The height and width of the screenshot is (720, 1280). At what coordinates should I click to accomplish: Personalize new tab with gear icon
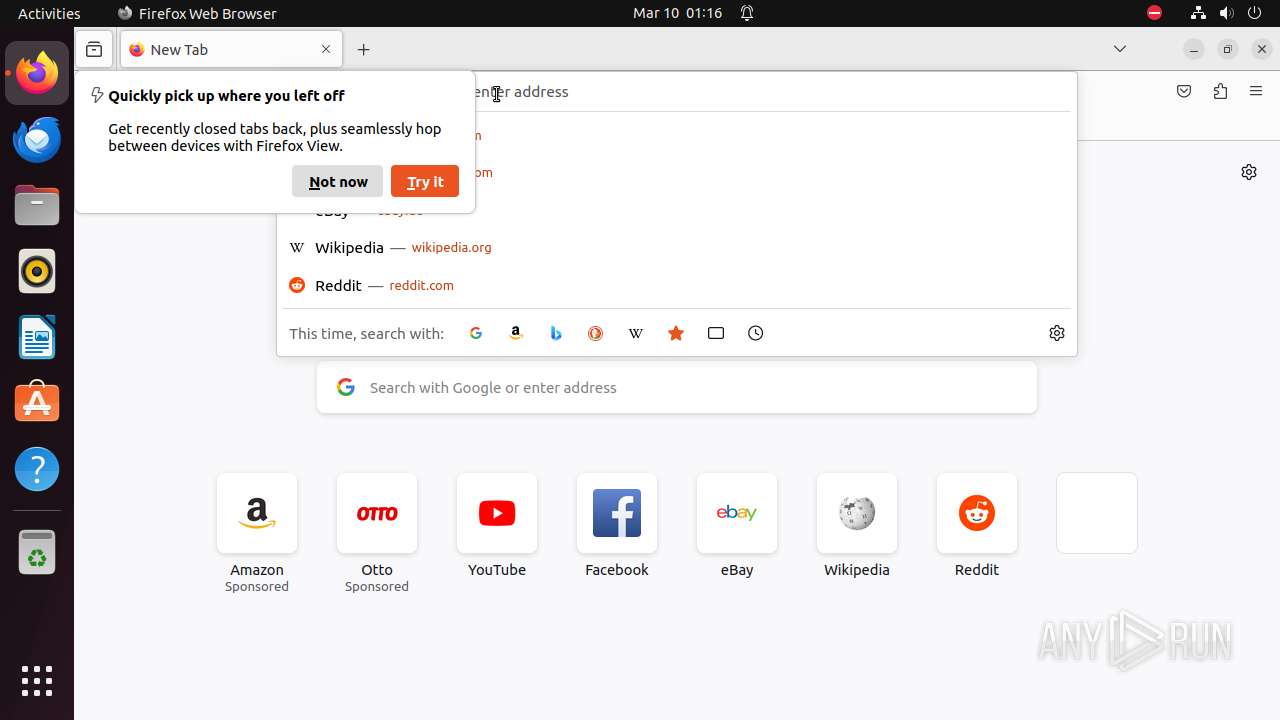coord(1249,172)
